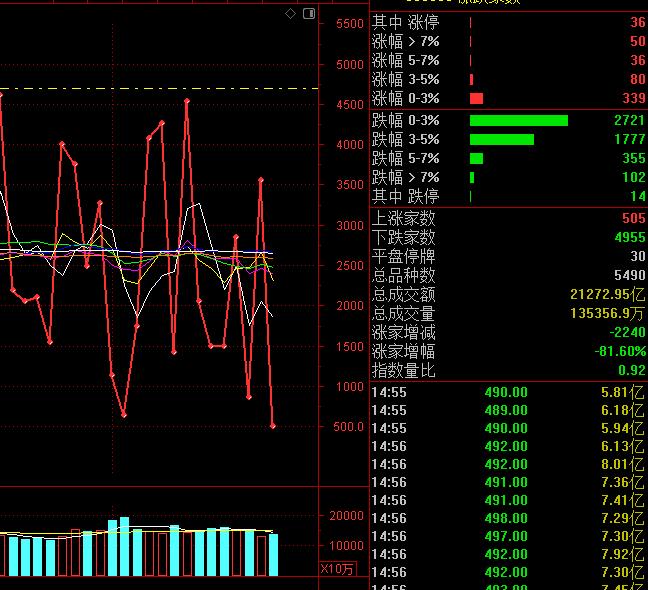Click the tick amount 7.36亿
Screen dimensions: 648x590
point(623,482)
